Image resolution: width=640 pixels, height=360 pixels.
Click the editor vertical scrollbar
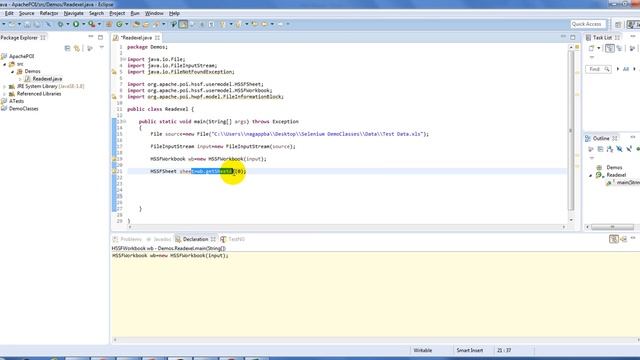571,131
